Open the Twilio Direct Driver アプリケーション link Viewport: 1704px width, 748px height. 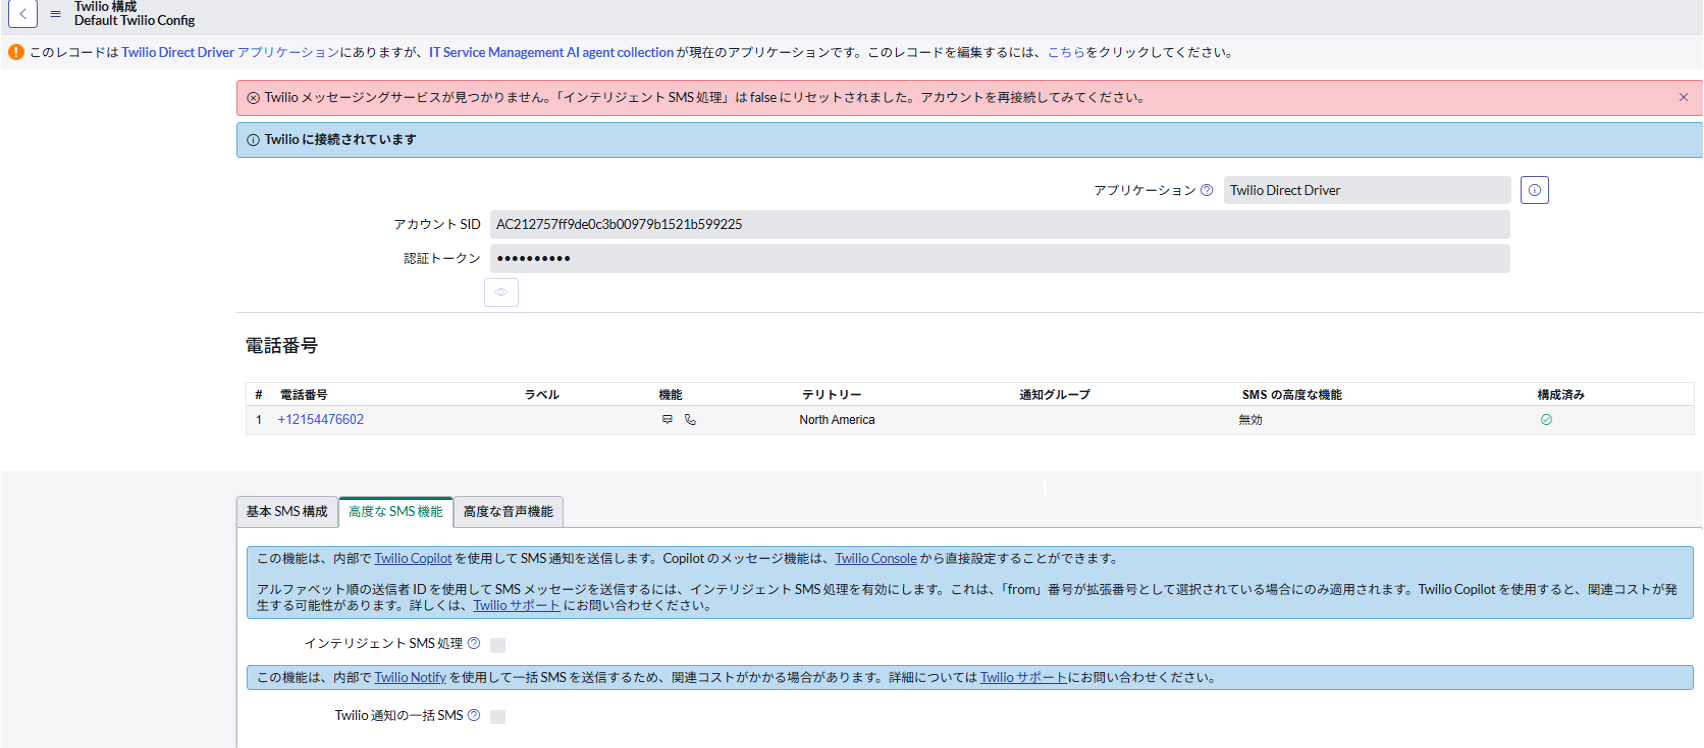(230, 52)
